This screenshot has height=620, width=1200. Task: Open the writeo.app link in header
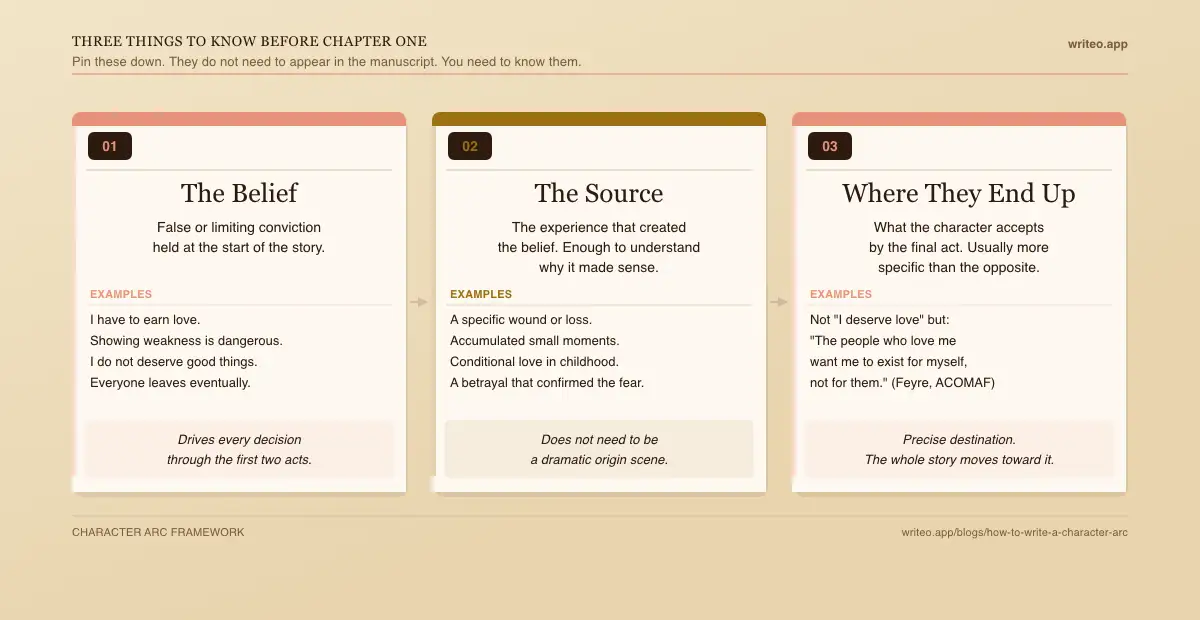1098,44
